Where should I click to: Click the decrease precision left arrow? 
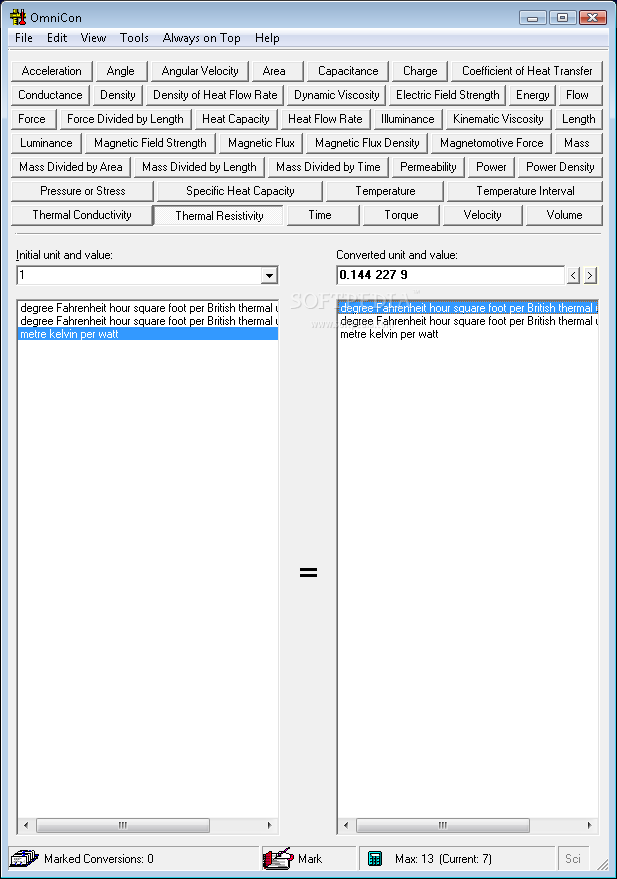(x=573, y=275)
